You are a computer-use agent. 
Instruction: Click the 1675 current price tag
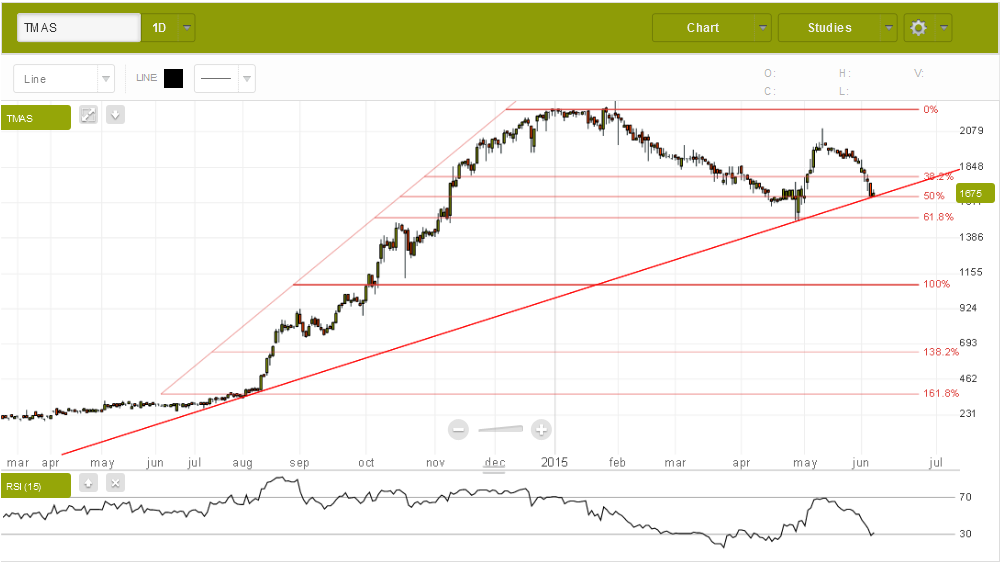click(x=973, y=194)
